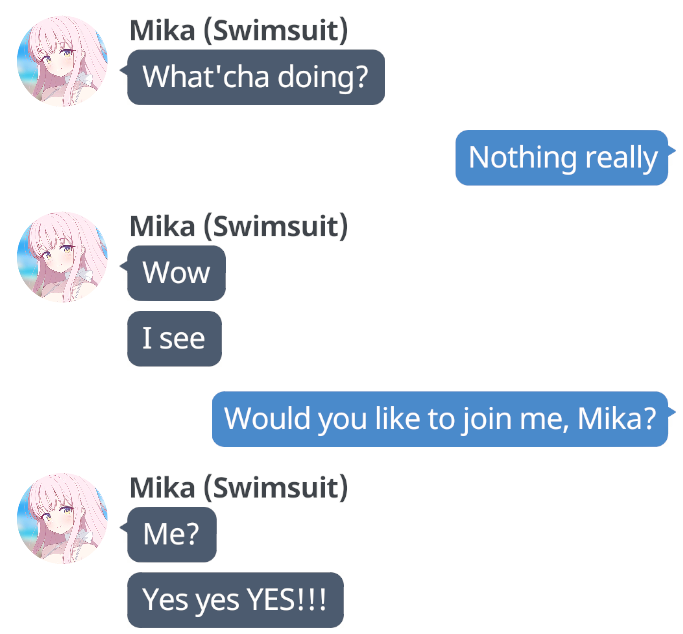Screen dimensions: 683x634
Task: Click the tail pointer of "What'cha doing?" bubble
Action: pyautogui.click(x=124, y=70)
